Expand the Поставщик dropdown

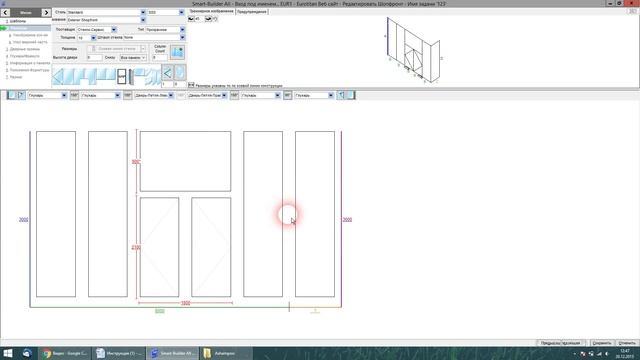point(114,29)
